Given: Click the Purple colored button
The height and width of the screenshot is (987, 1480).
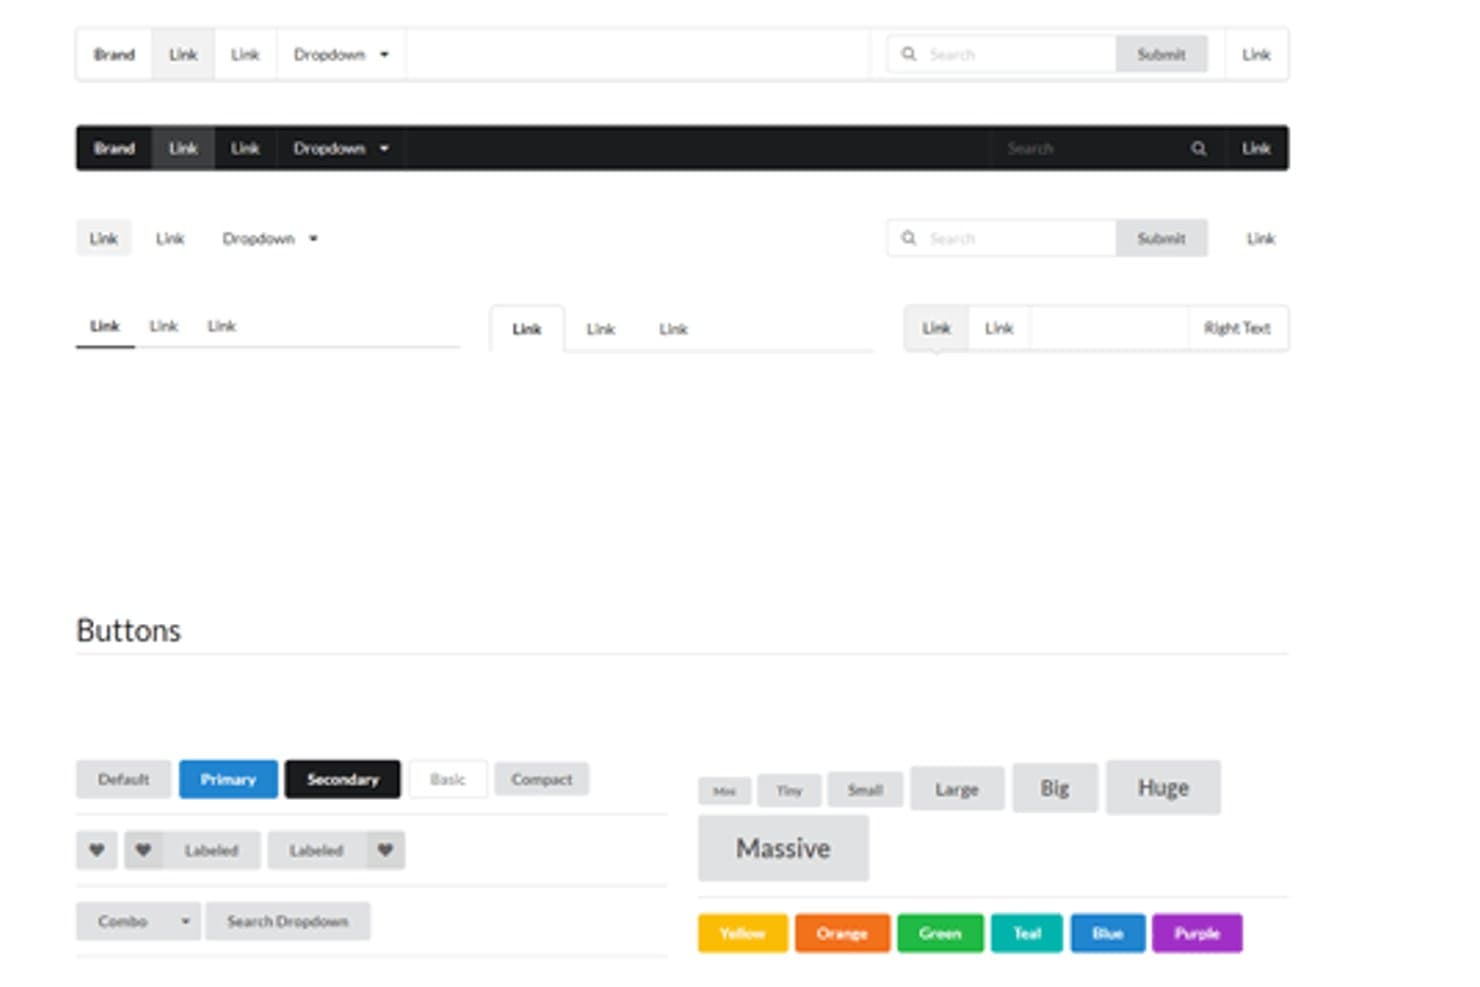Looking at the screenshot, I should click(x=1197, y=933).
